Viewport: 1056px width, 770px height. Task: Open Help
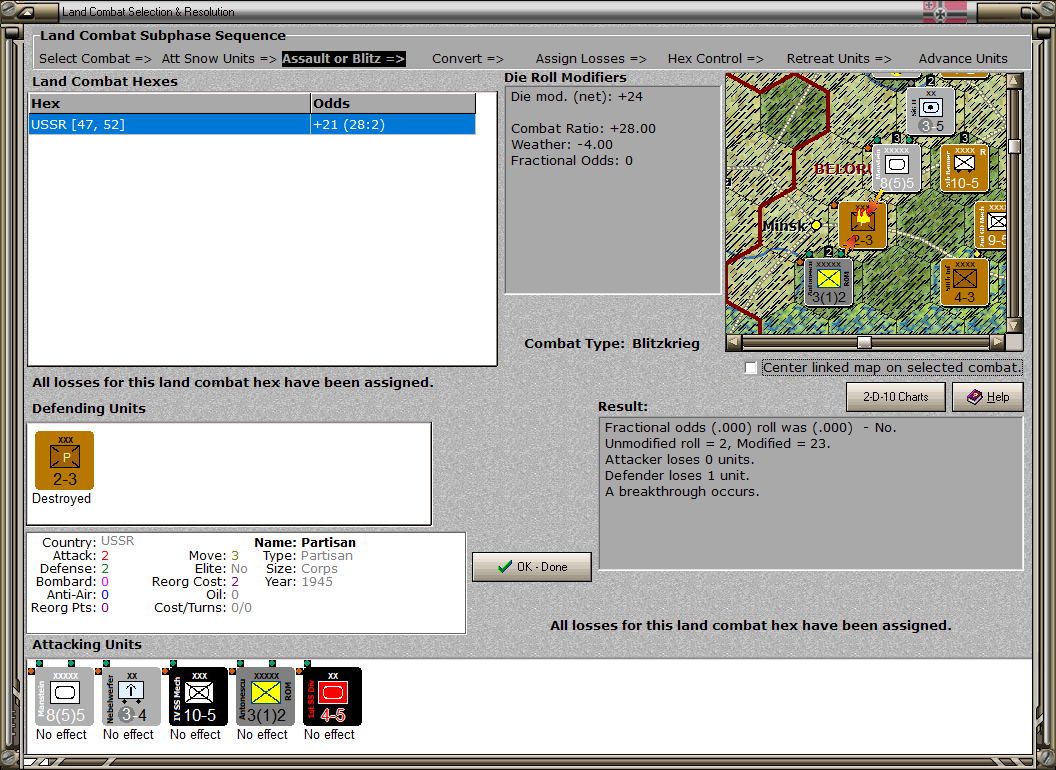coord(988,397)
